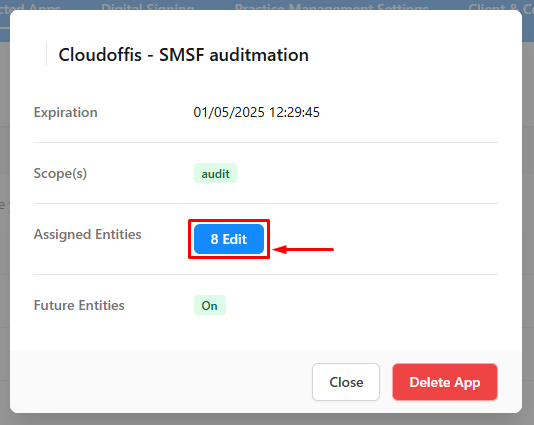534x425 pixels.
Task: Open the 8 Edit assigned entities button
Action: click(229, 239)
